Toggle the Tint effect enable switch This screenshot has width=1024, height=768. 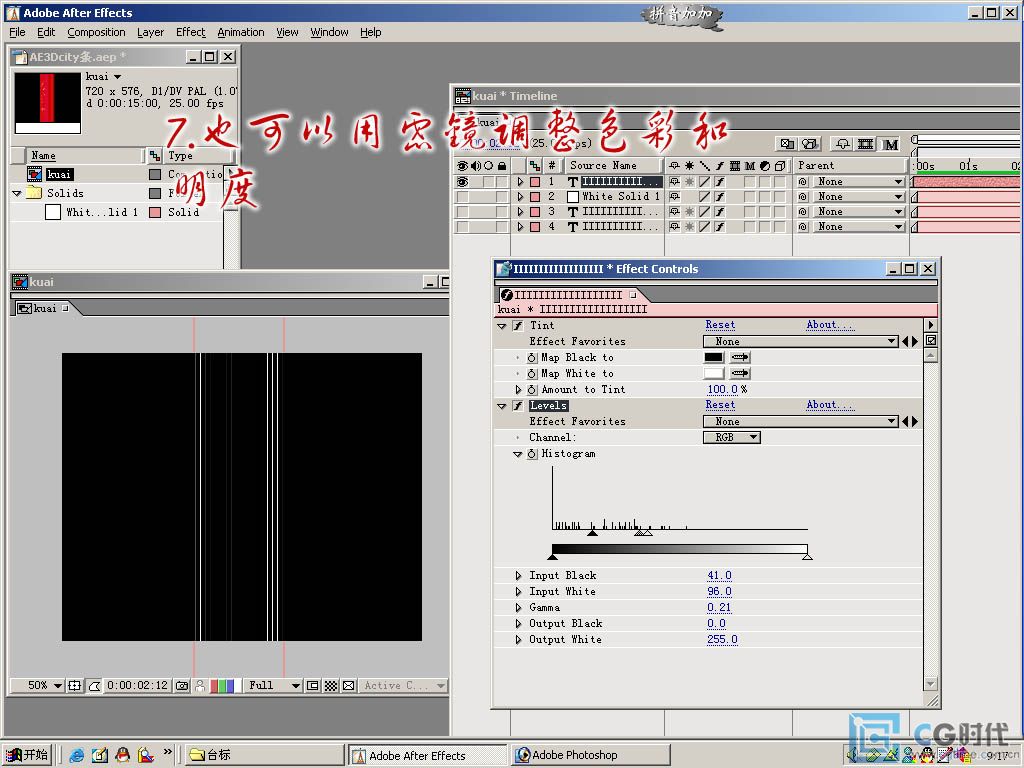point(518,326)
